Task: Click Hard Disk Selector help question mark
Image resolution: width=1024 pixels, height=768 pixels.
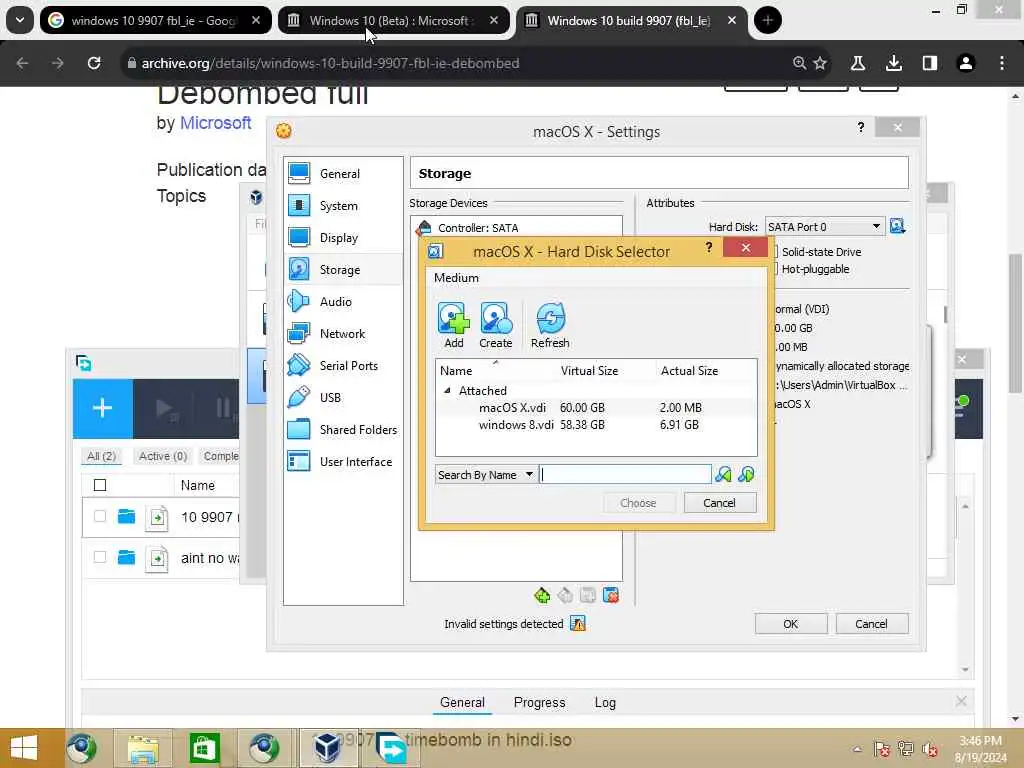Action: click(709, 248)
